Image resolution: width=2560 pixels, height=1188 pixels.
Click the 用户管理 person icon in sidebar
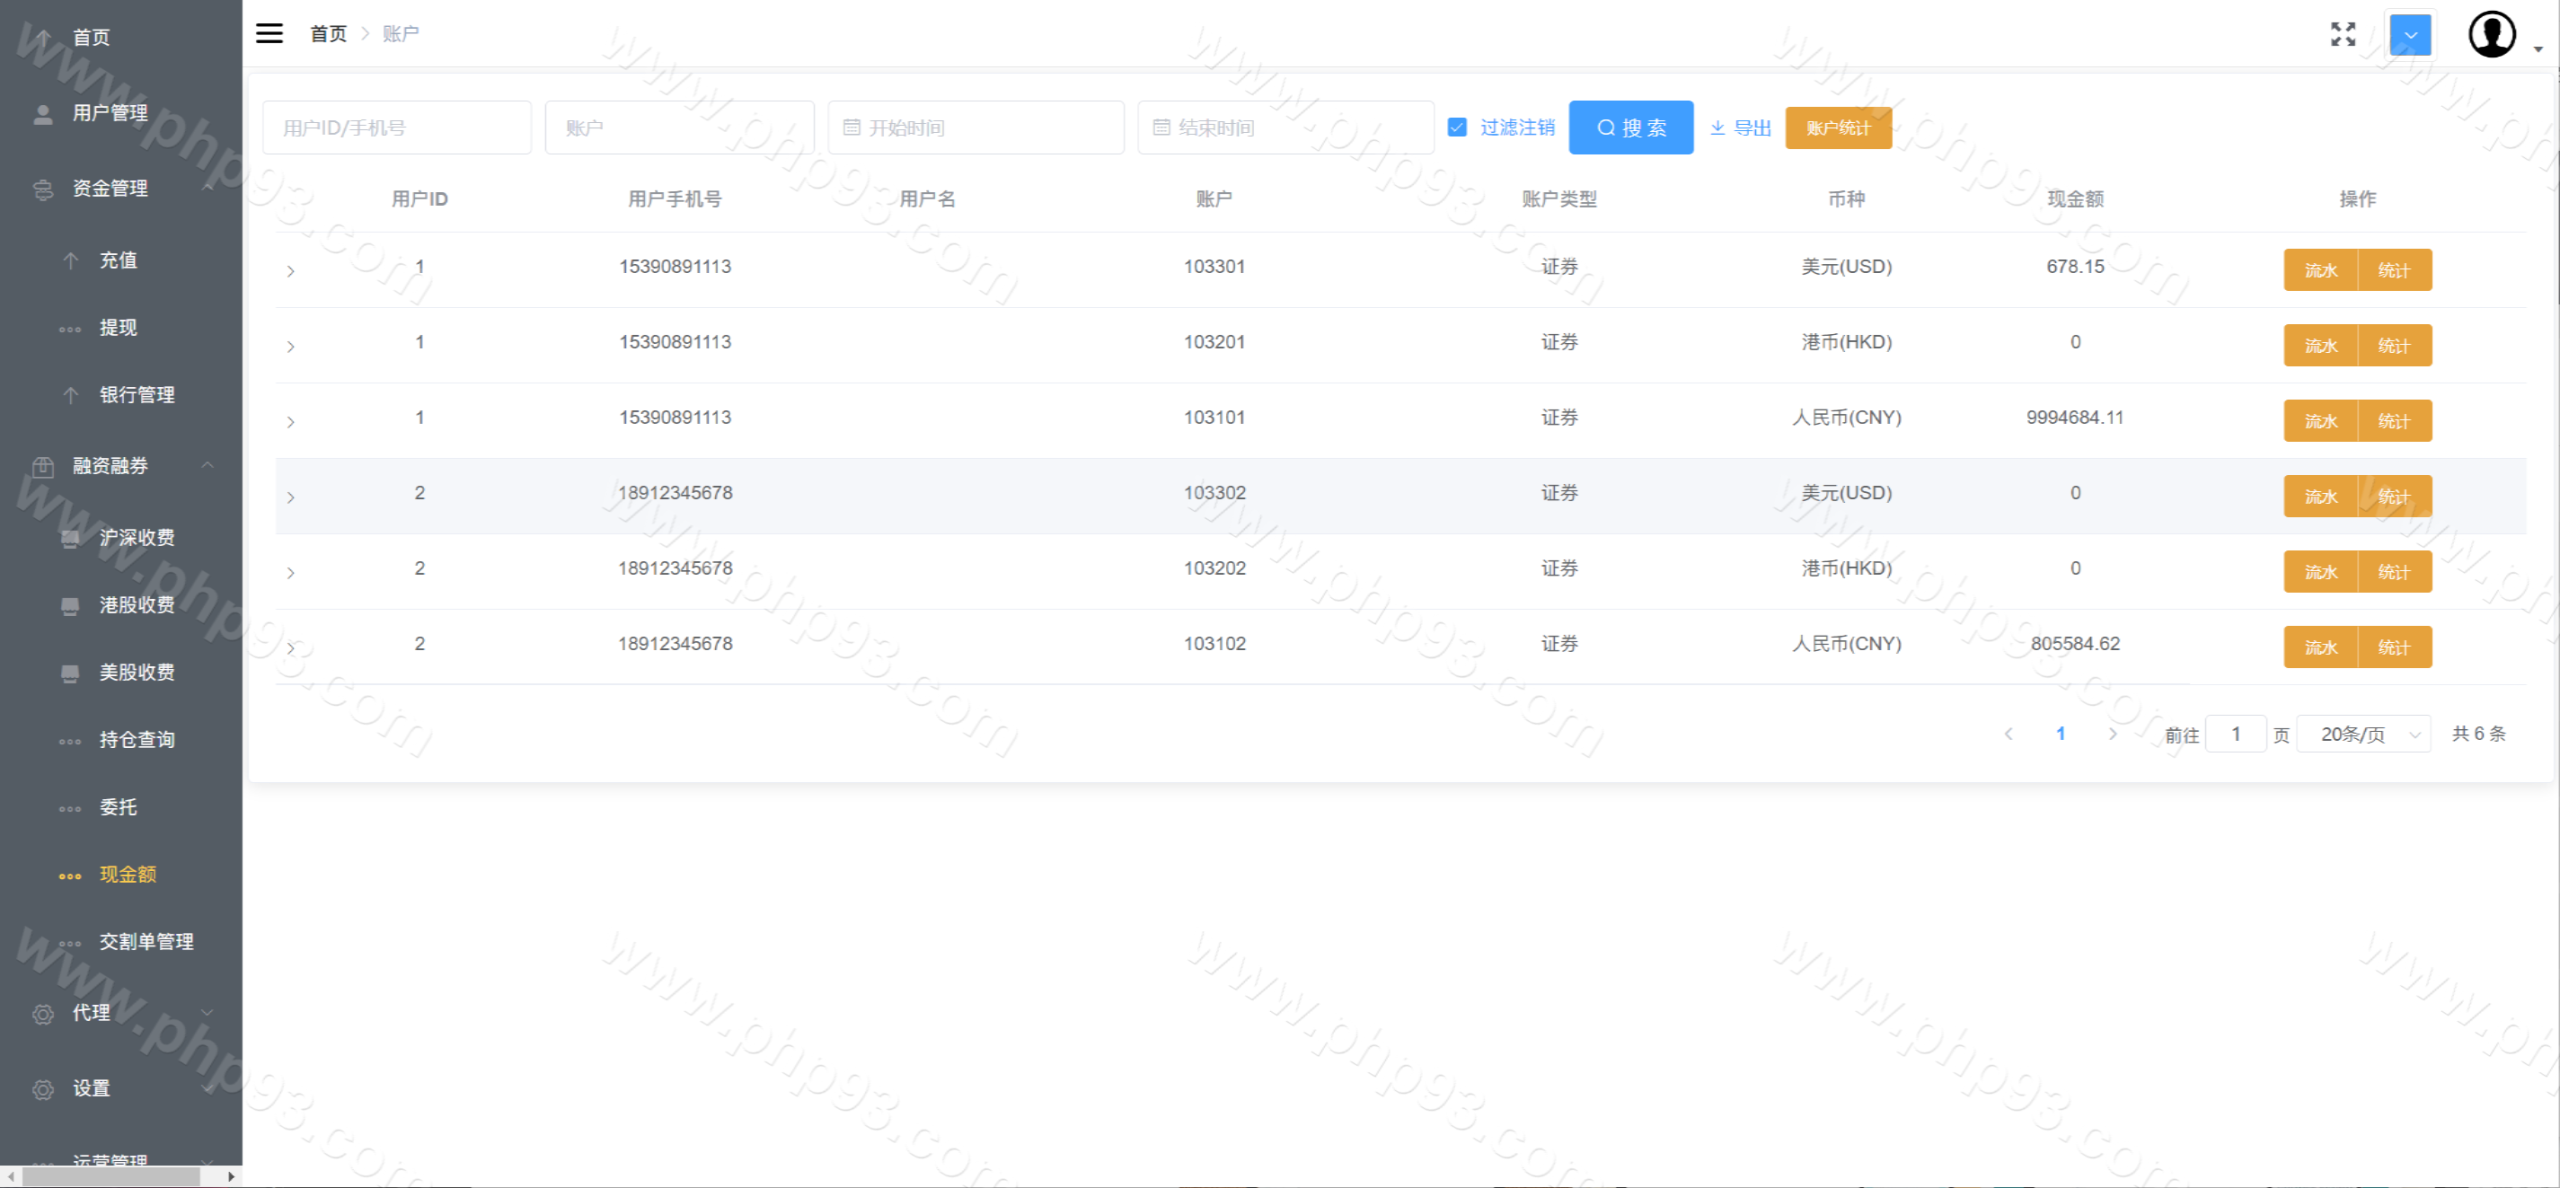pyautogui.click(x=43, y=114)
